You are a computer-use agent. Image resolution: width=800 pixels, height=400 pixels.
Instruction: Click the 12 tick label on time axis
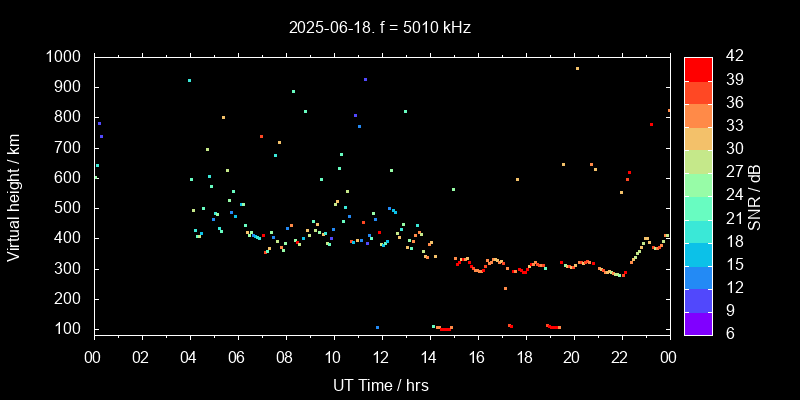tap(381, 356)
